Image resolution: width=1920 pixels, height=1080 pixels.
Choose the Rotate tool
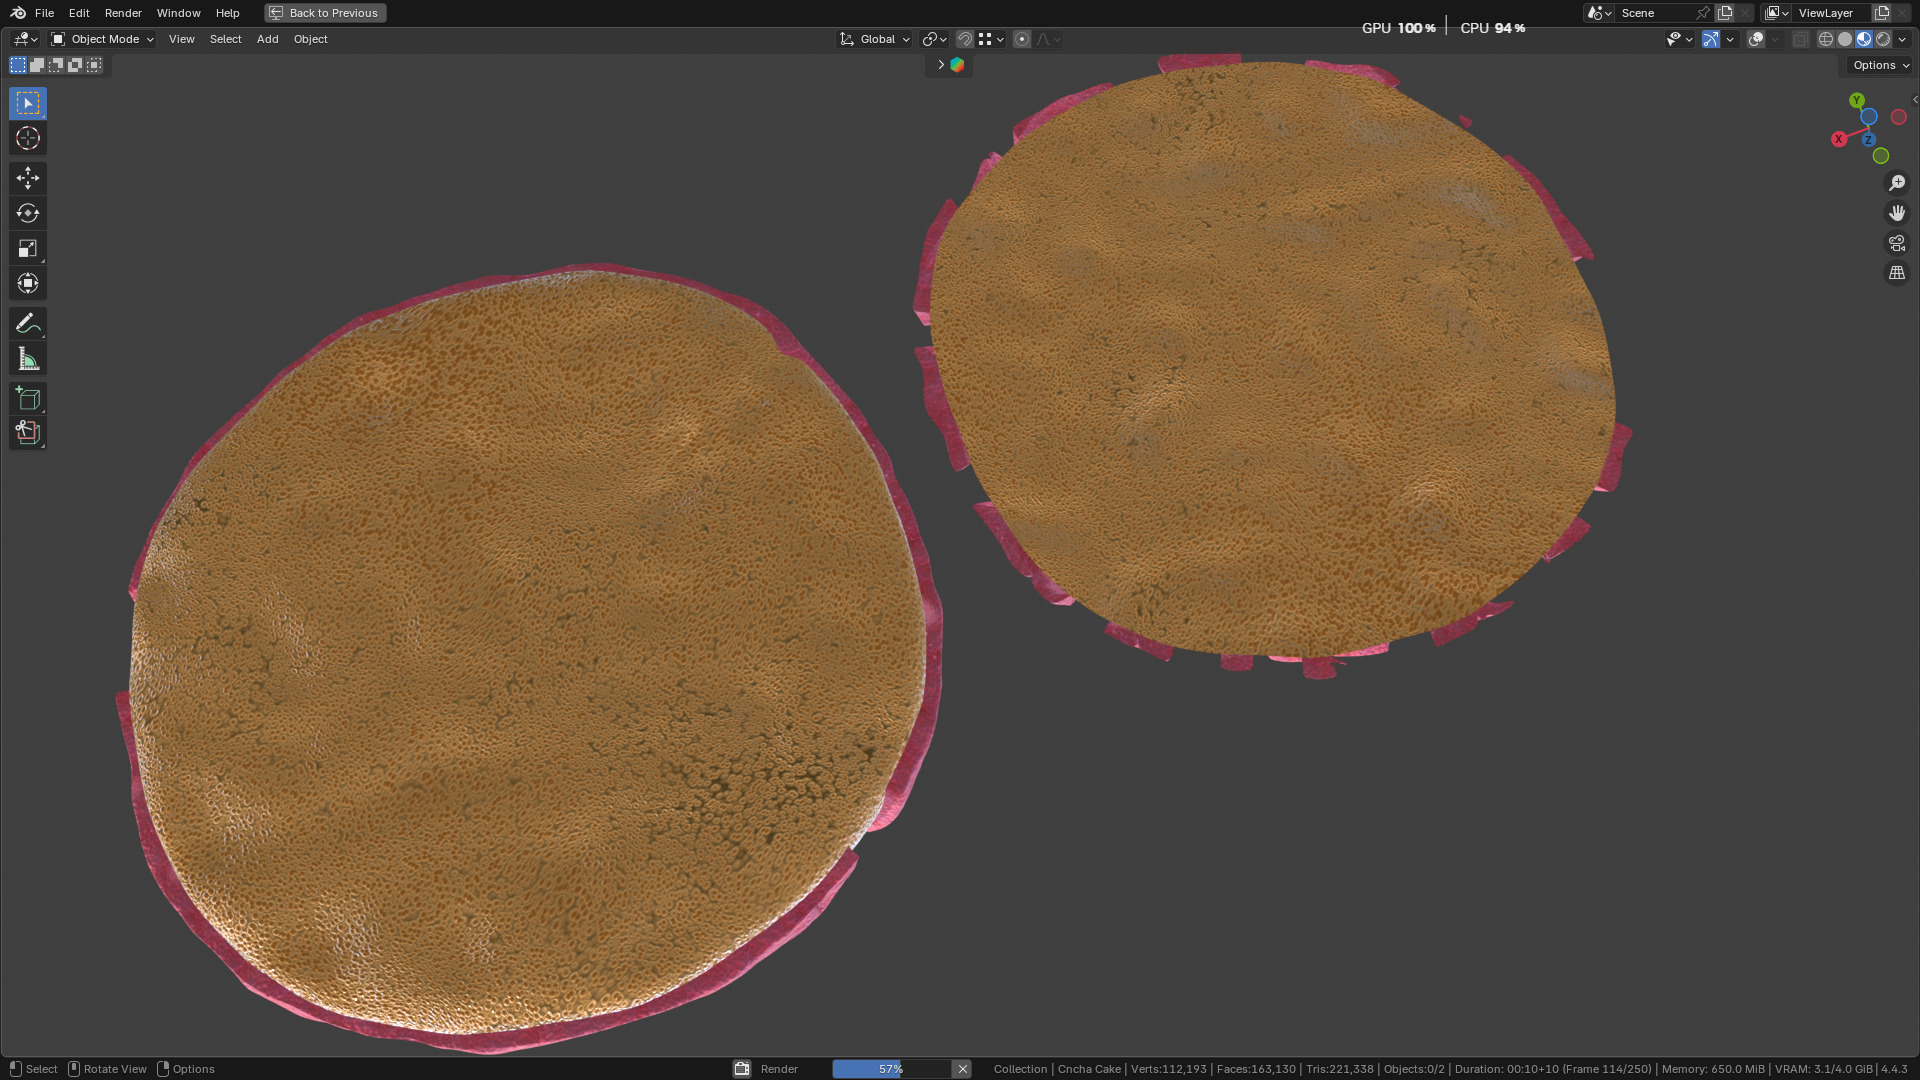[28, 213]
